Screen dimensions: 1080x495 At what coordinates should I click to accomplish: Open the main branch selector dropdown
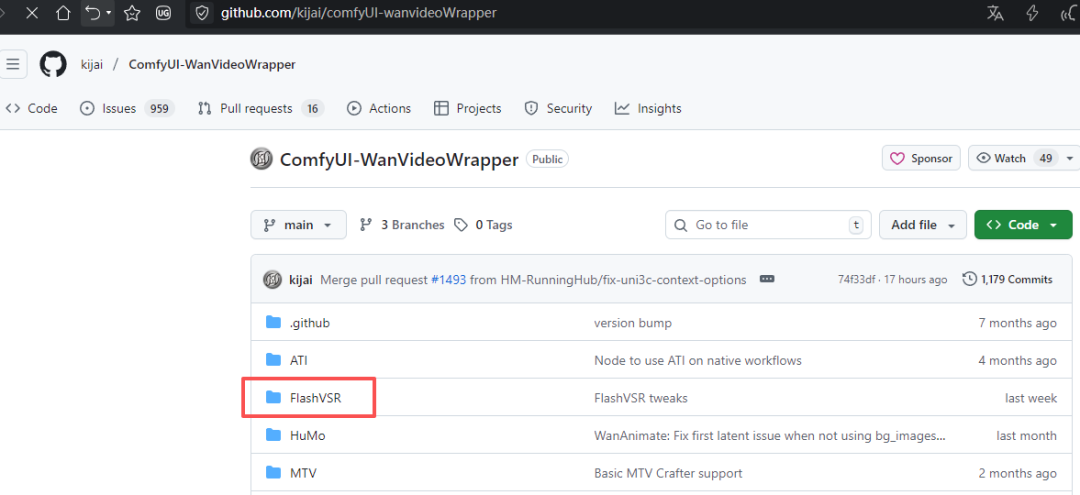(298, 225)
